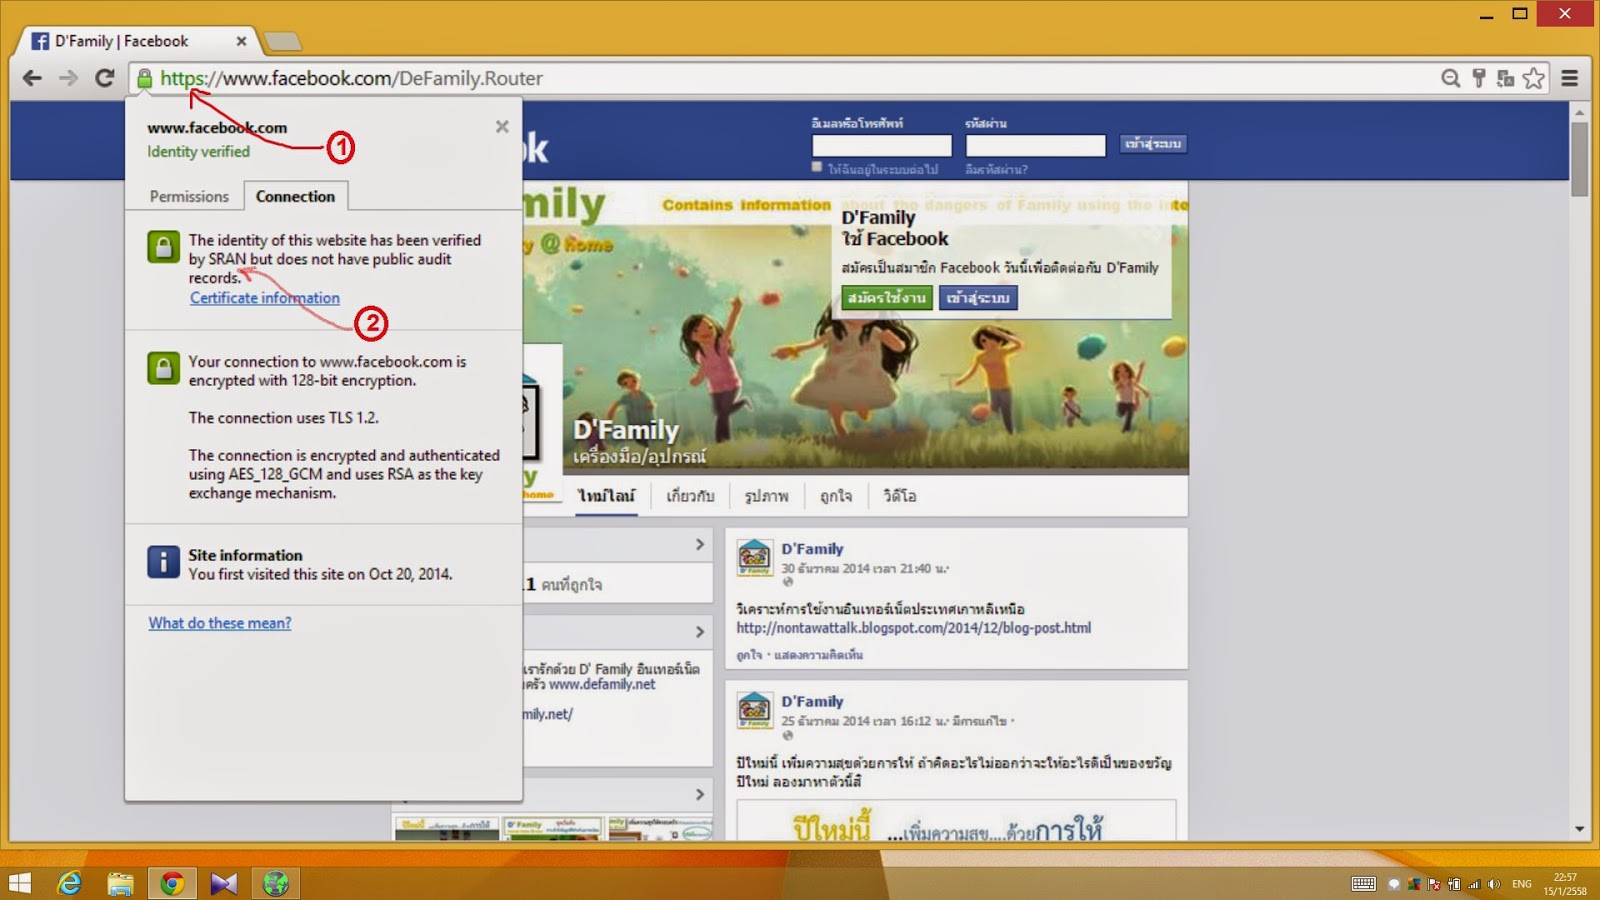Open the Chrome hamburger menu

(x=1570, y=78)
